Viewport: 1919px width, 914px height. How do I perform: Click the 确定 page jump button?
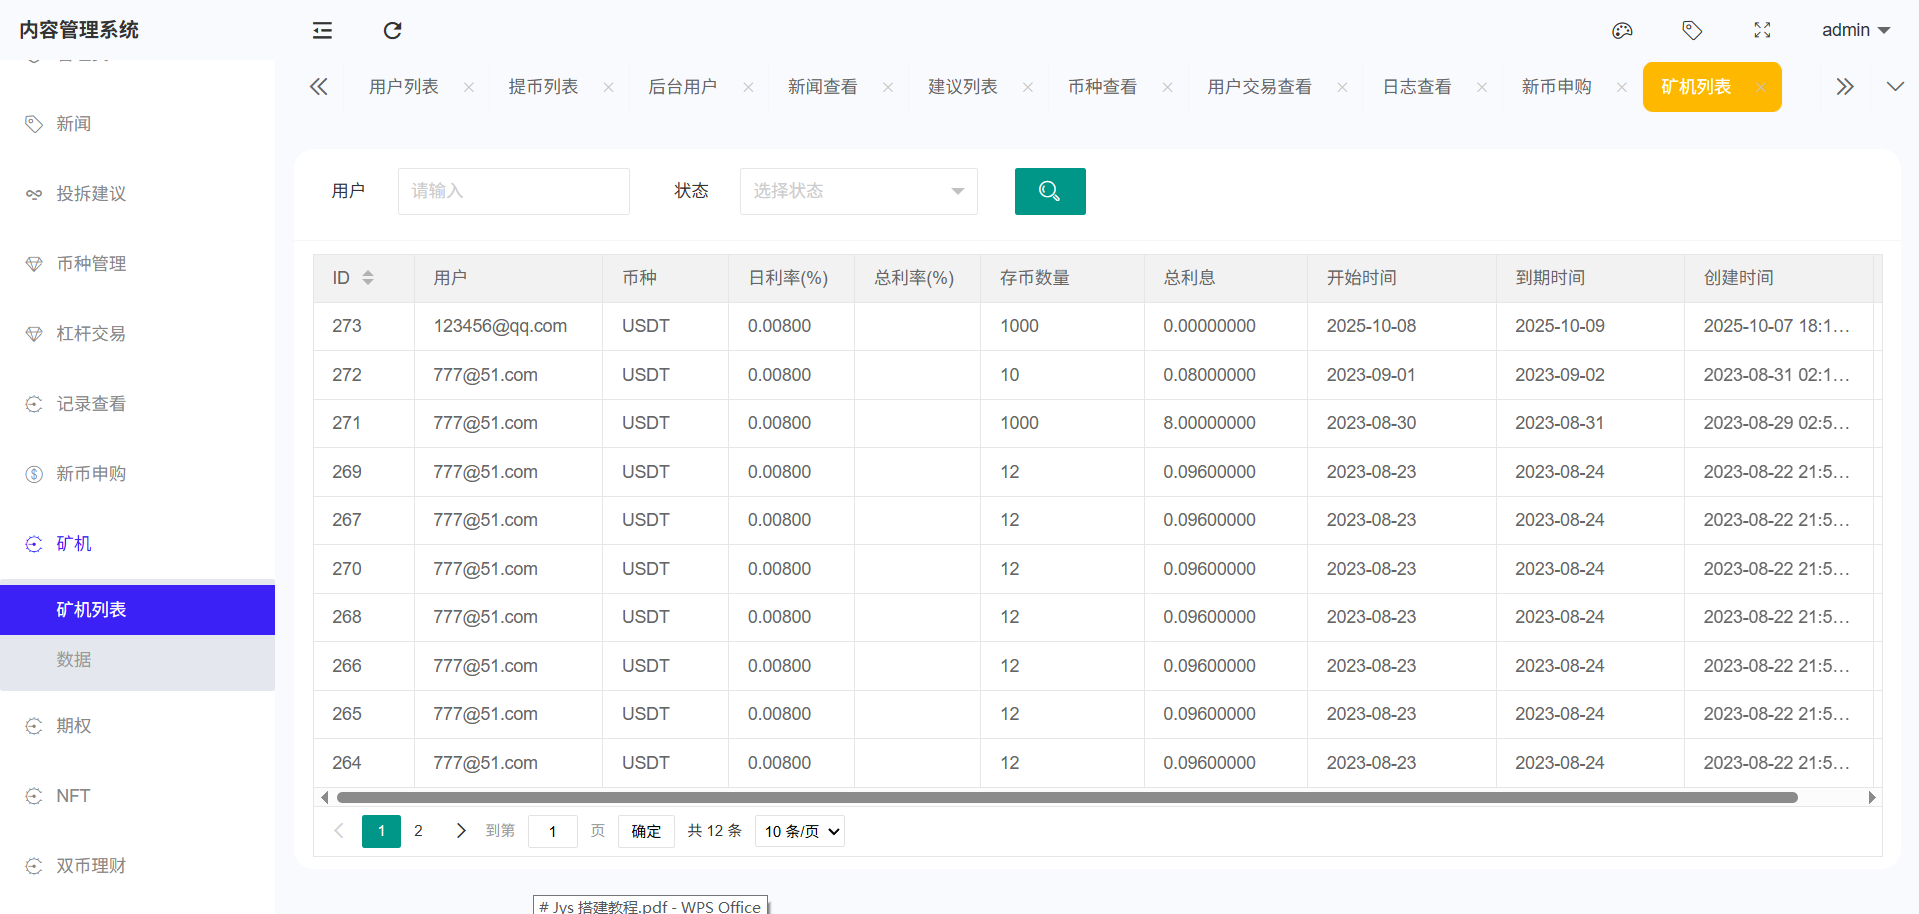646,831
